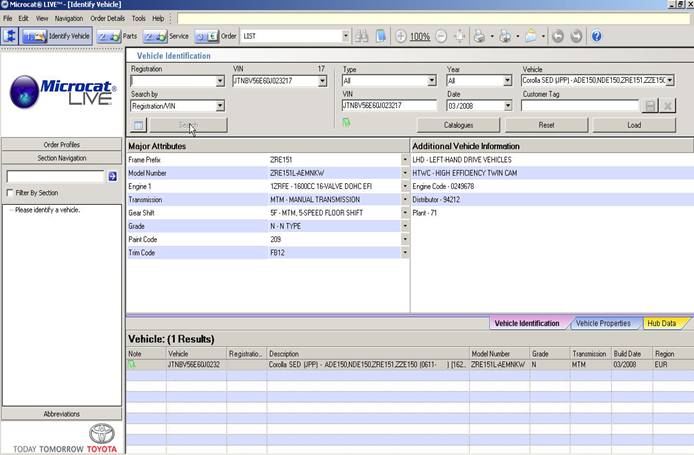Expand the Frame Prefix ZRE151 dropdown arrow

point(405,159)
